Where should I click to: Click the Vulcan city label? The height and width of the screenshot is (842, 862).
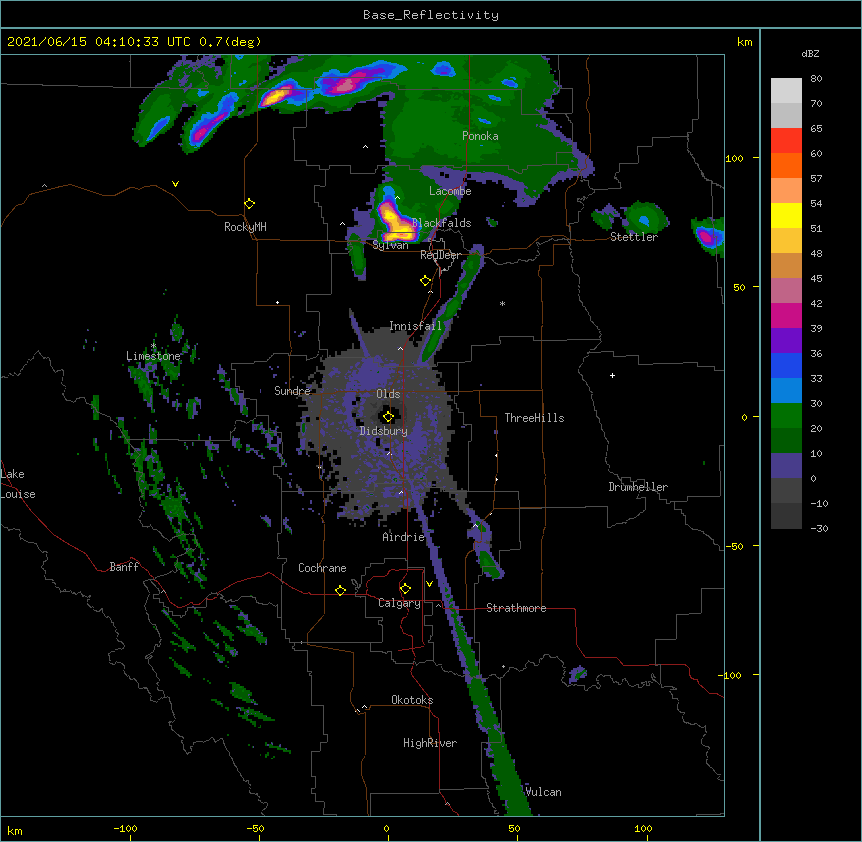coord(543,792)
